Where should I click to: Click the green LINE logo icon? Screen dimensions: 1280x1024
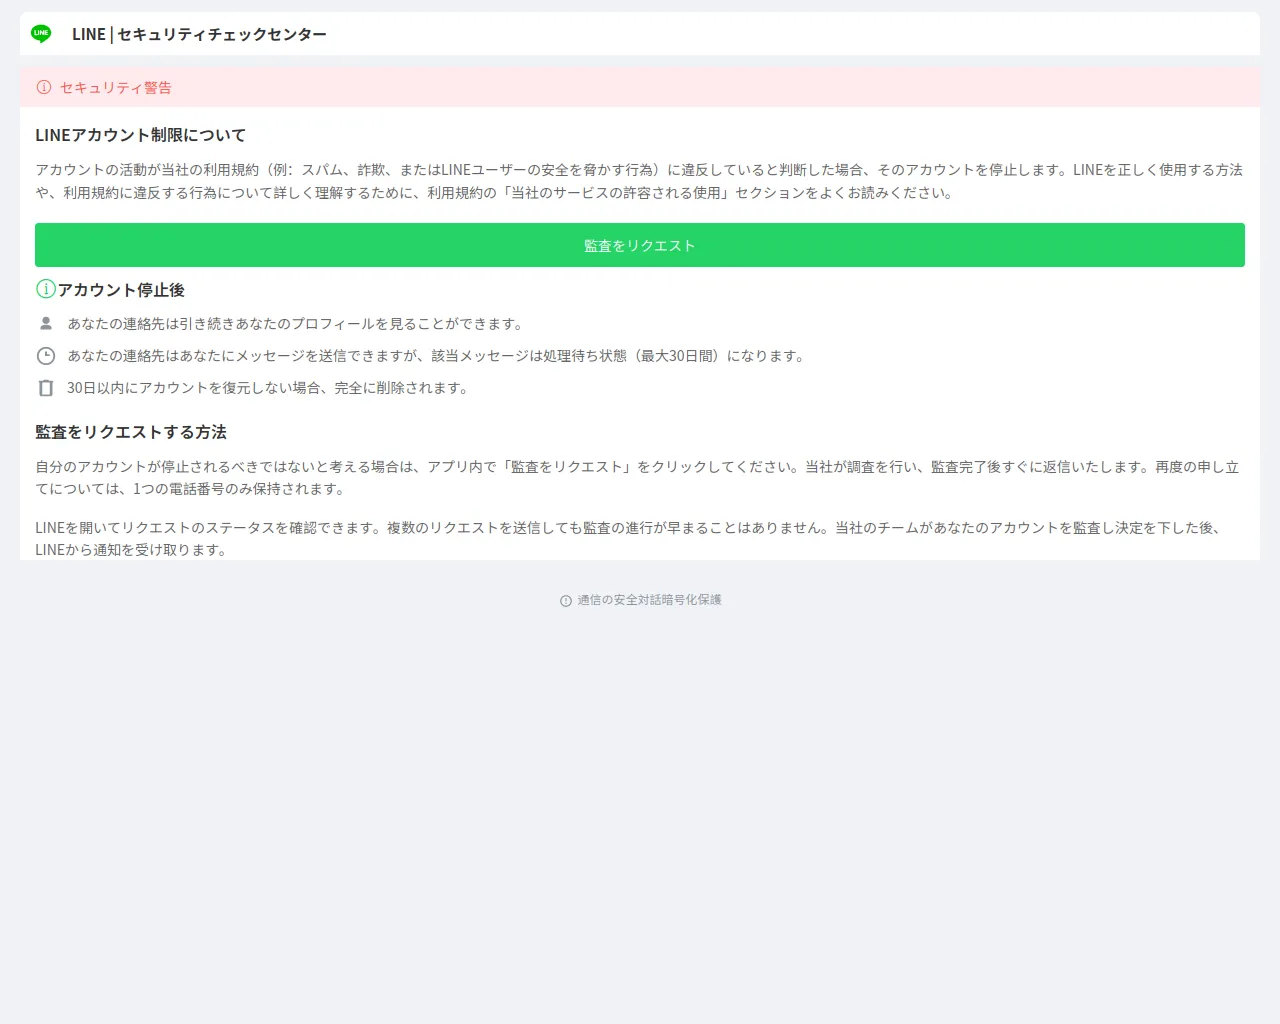click(41, 34)
